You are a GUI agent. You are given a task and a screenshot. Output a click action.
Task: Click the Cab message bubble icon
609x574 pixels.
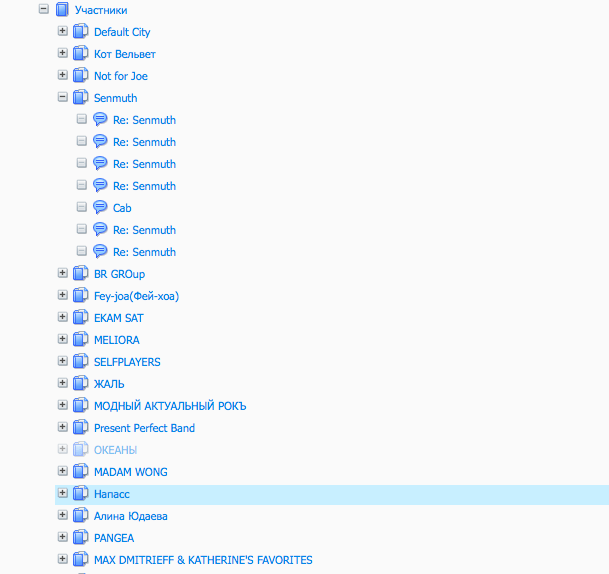pyautogui.click(x=100, y=207)
